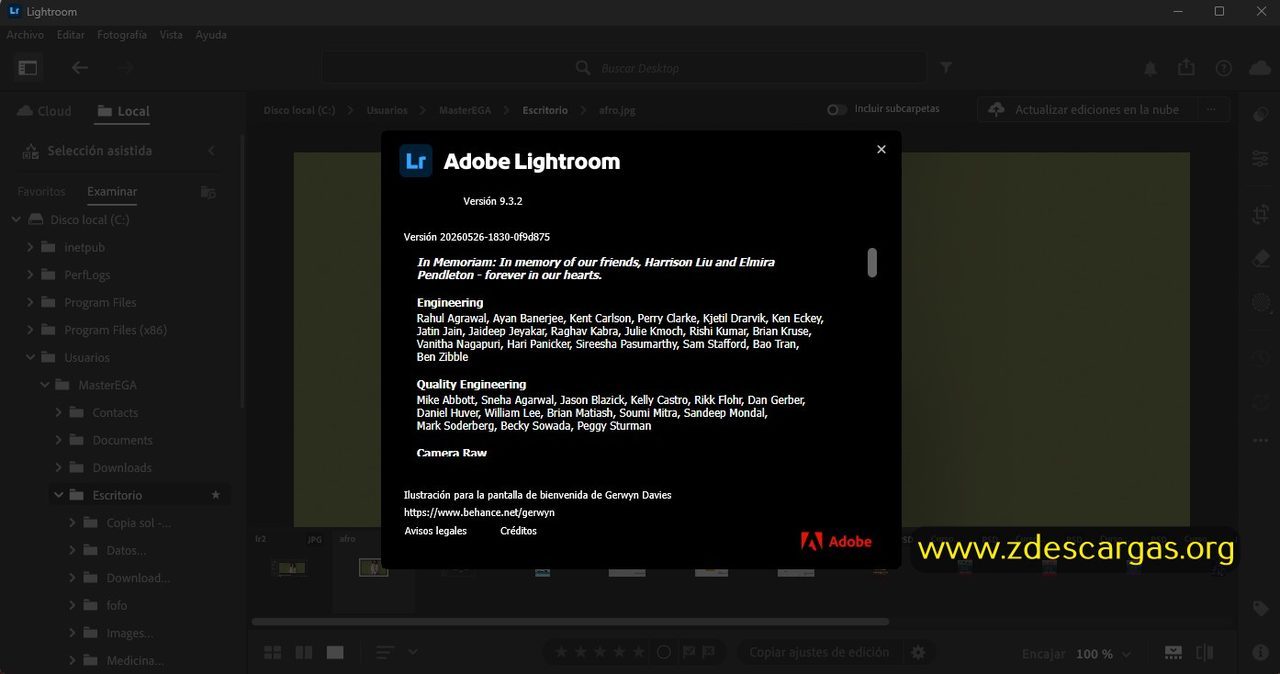
Task: Select the Healing eraser tool
Action: click(1260, 259)
